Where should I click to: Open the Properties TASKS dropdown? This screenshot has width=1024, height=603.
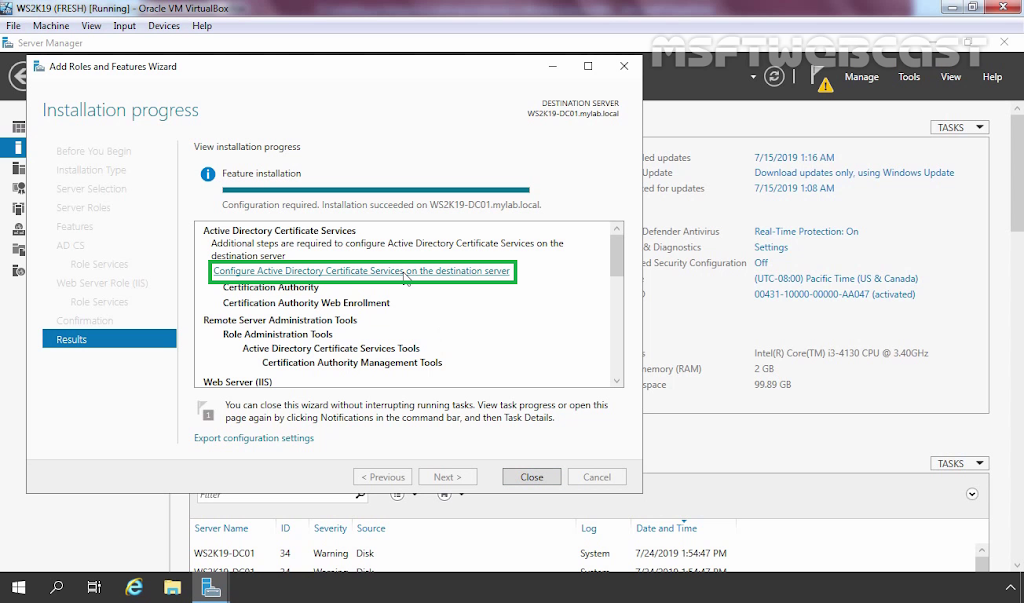pos(959,127)
